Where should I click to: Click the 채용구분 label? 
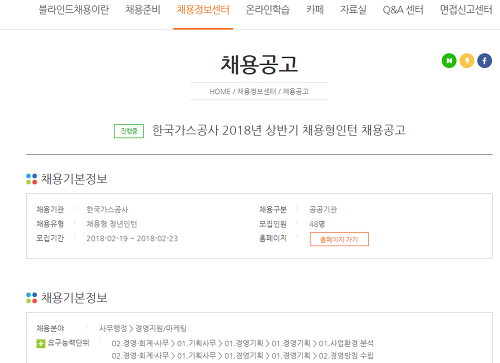[x=273, y=209]
